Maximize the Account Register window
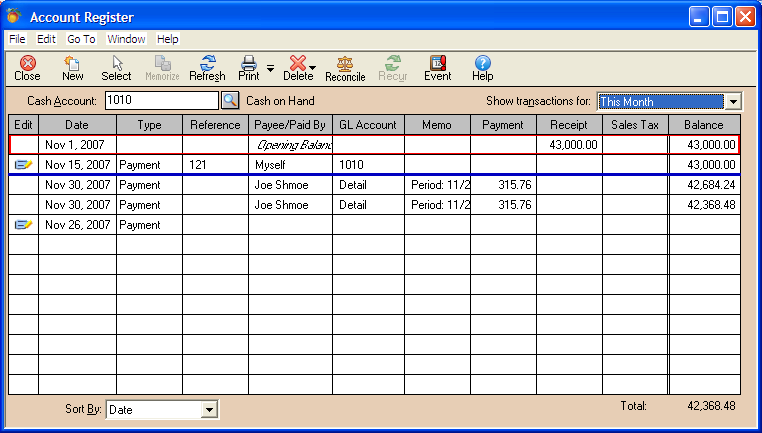762x433 pixels. point(722,17)
